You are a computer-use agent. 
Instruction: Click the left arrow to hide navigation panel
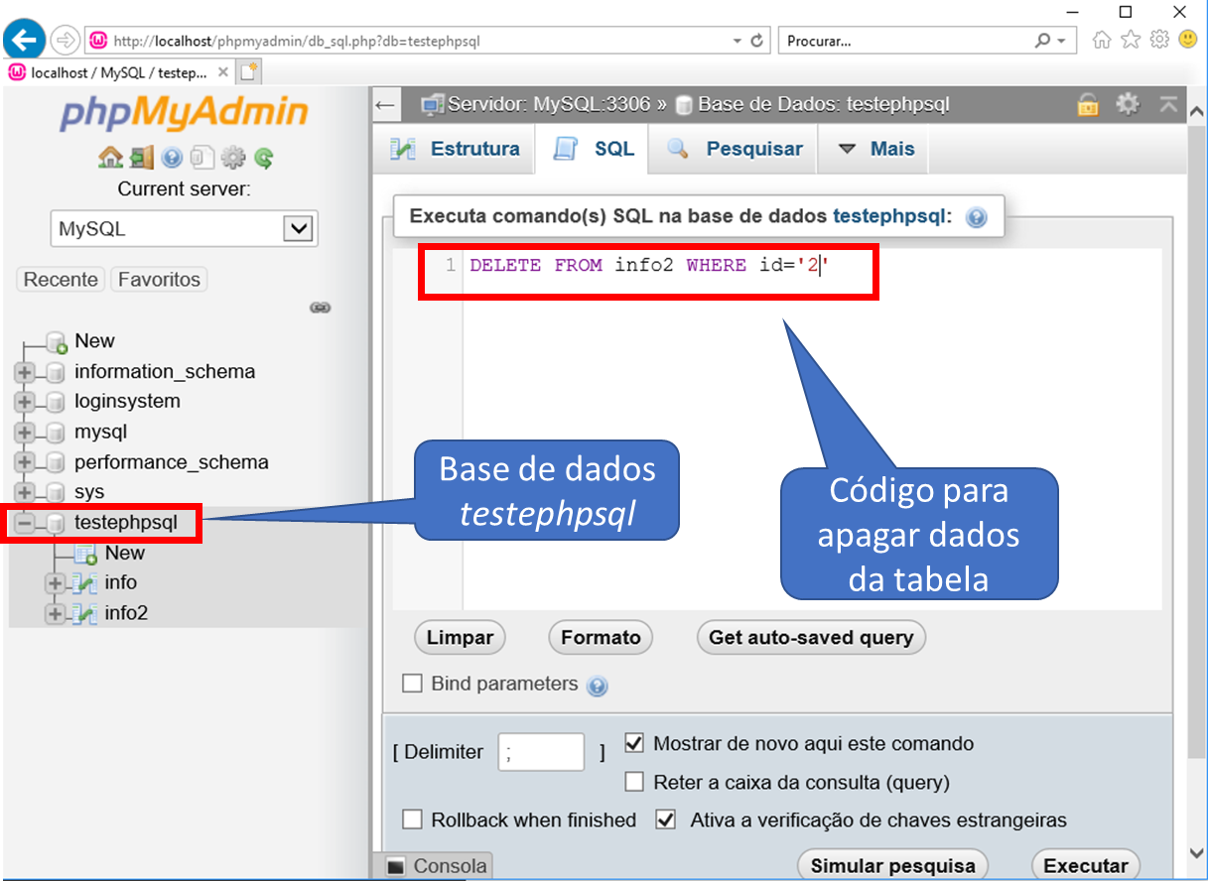[x=385, y=105]
